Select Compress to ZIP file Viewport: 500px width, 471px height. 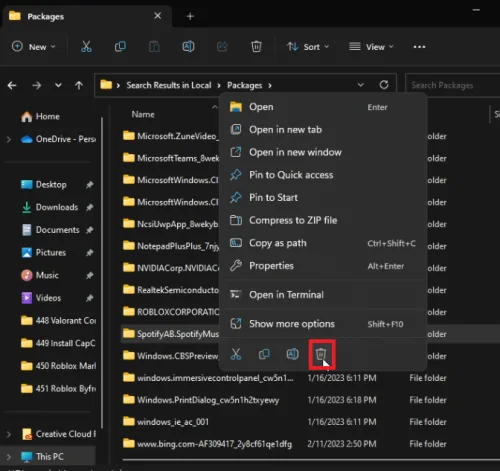(x=323, y=220)
